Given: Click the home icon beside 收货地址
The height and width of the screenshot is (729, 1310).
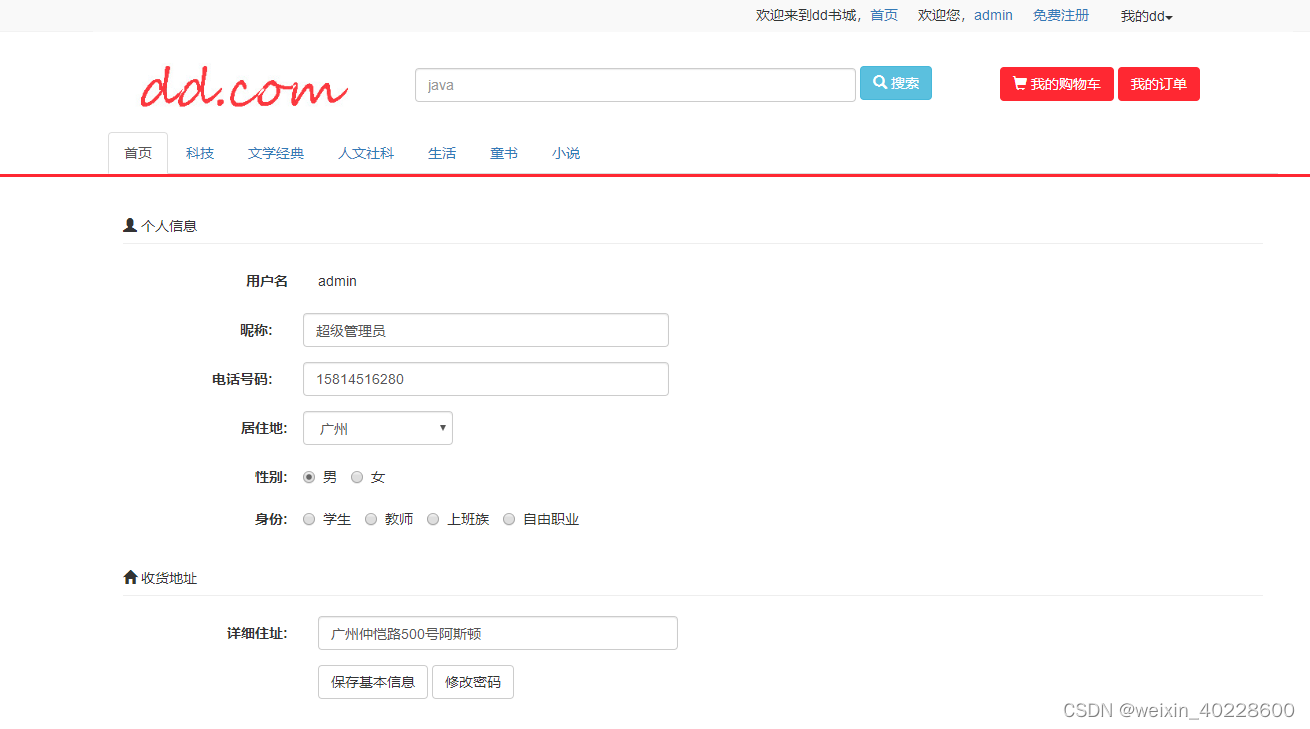Looking at the screenshot, I should point(130,577).
